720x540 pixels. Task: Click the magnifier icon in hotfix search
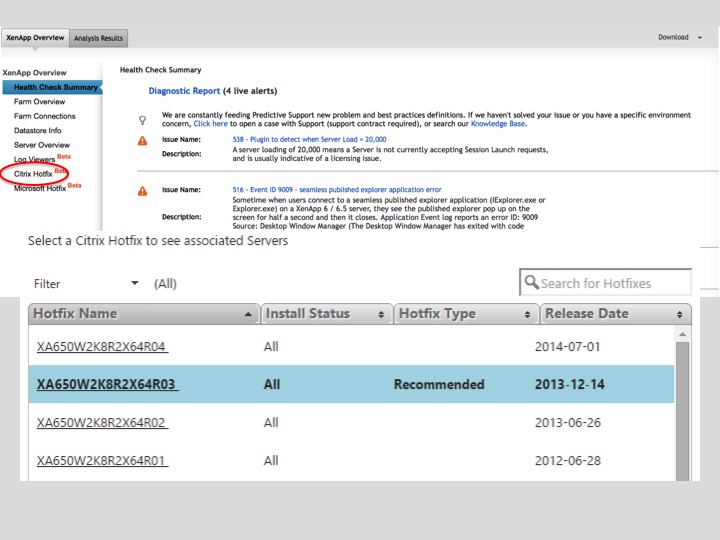click(531, 282)
